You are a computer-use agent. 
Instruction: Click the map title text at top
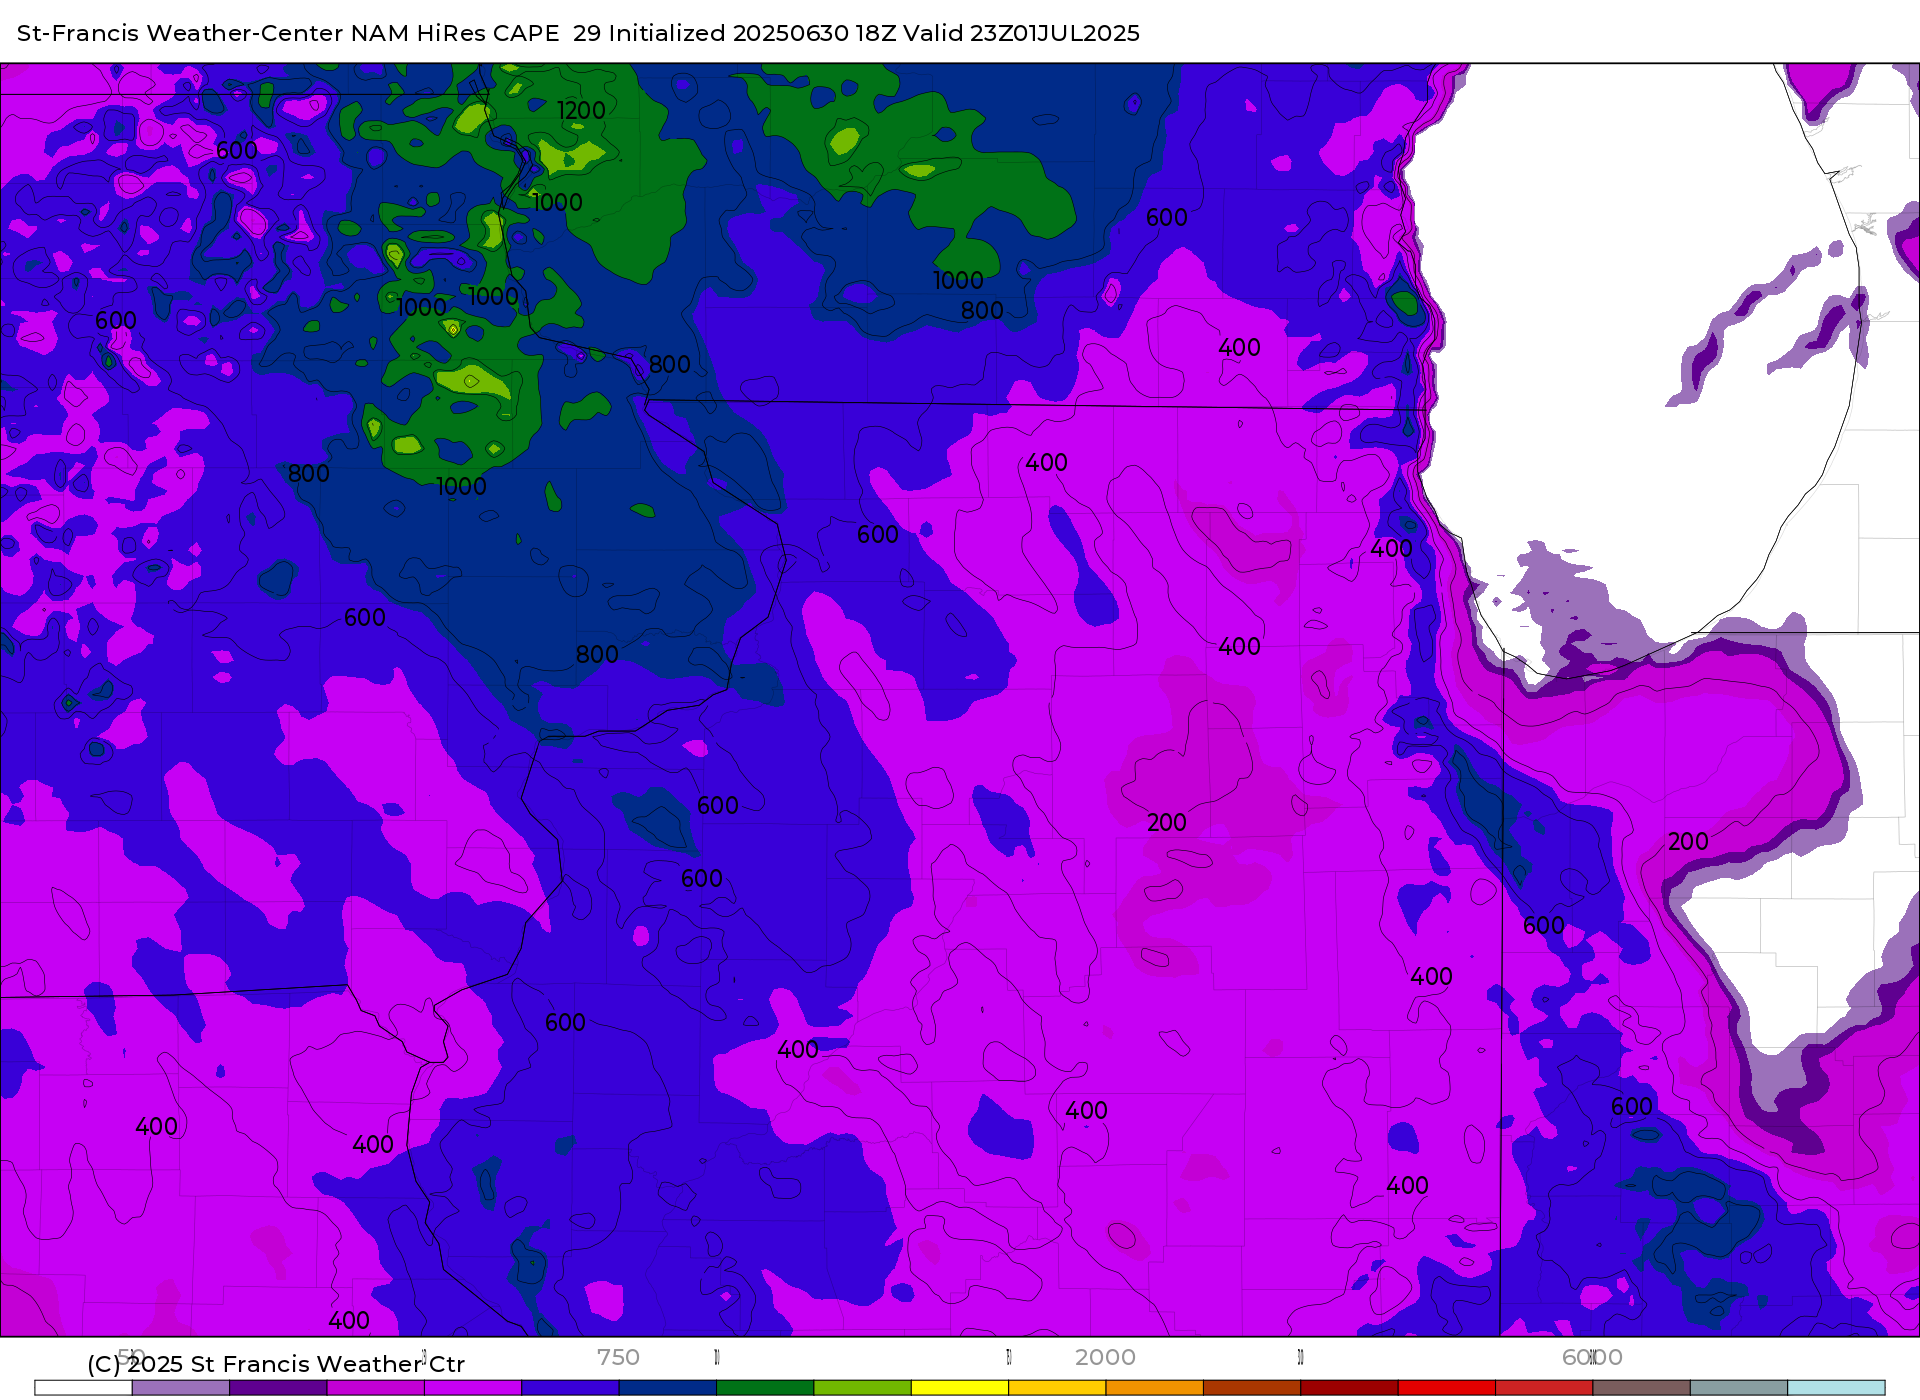tap(578, 33)
